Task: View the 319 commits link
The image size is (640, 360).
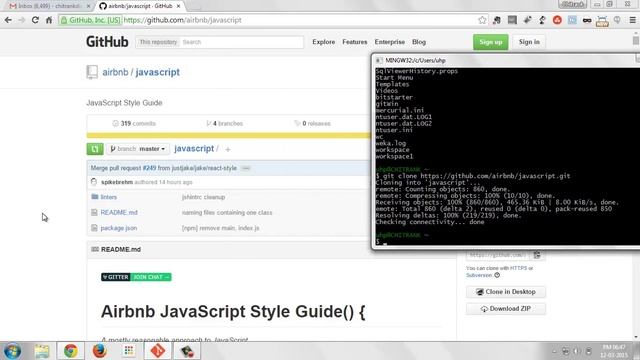Action: [134, 123]
